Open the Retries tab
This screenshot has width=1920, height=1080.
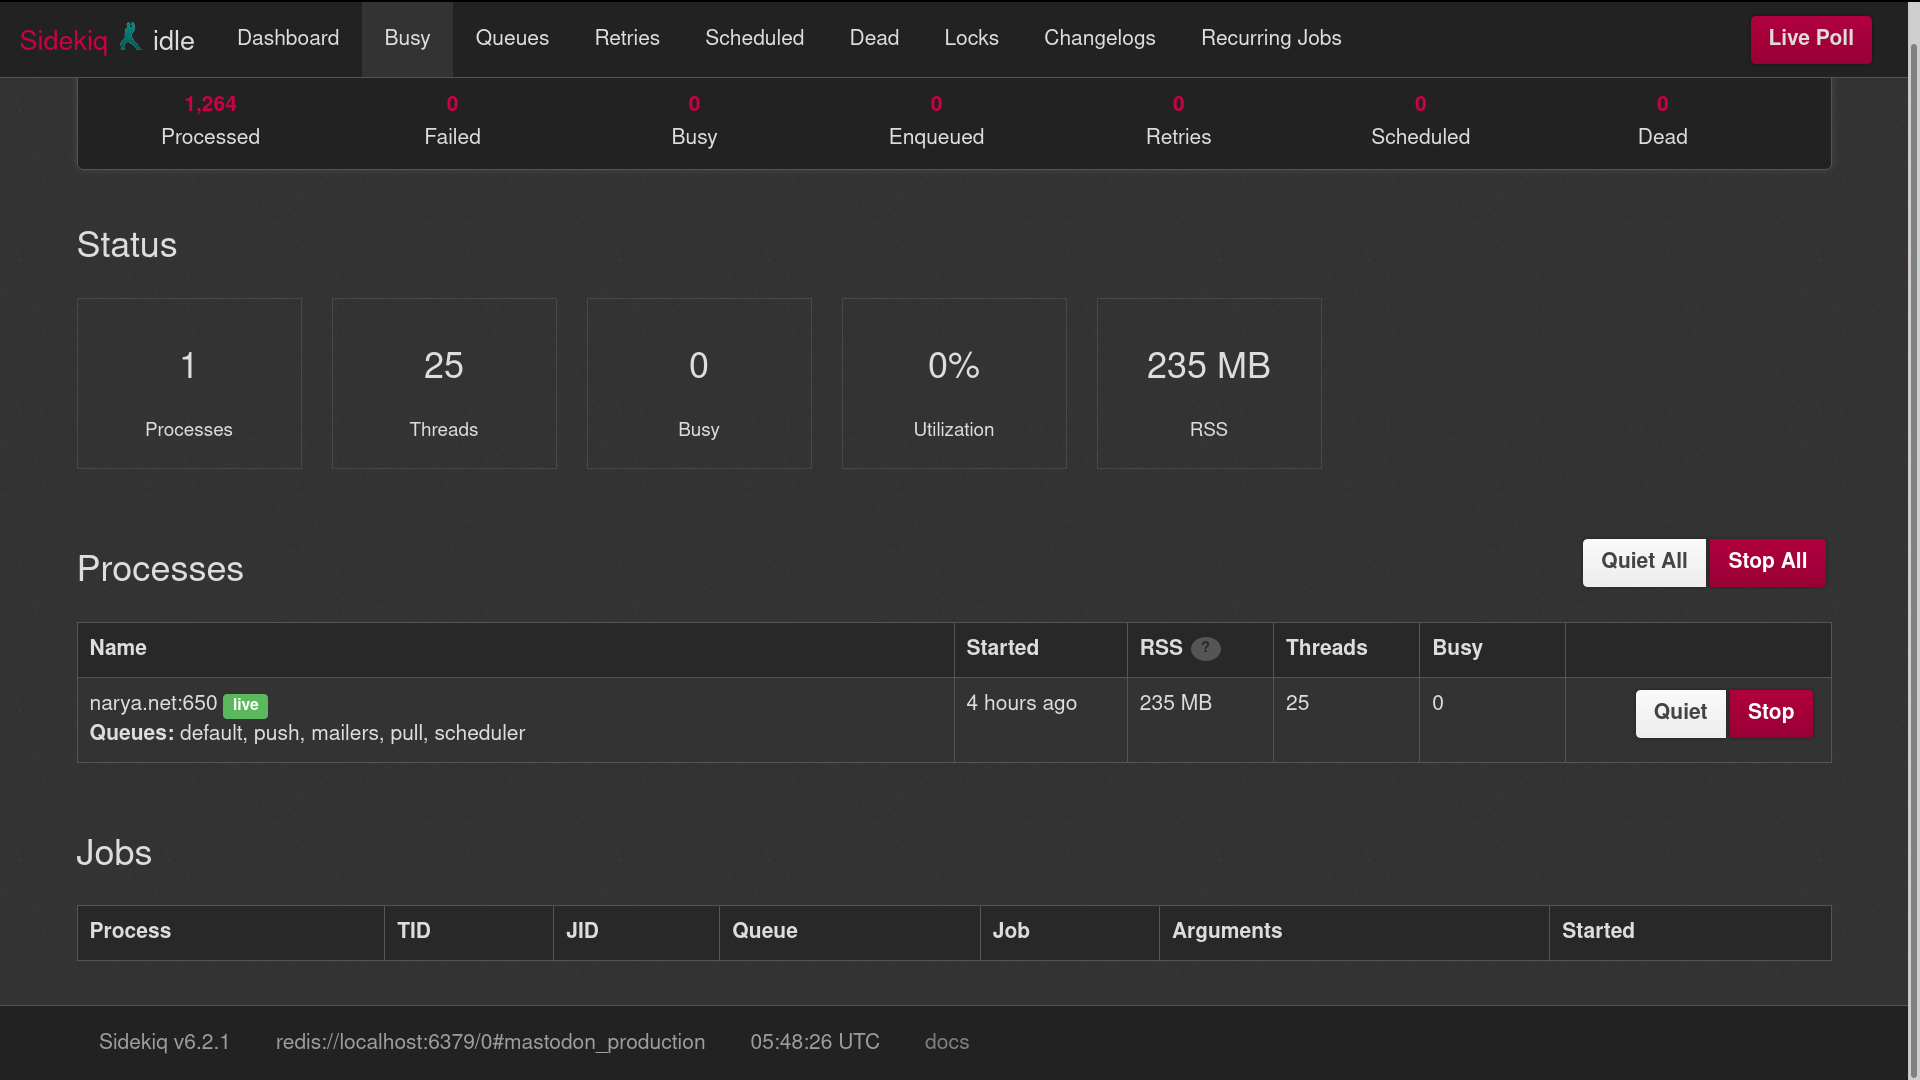(627, 38)
